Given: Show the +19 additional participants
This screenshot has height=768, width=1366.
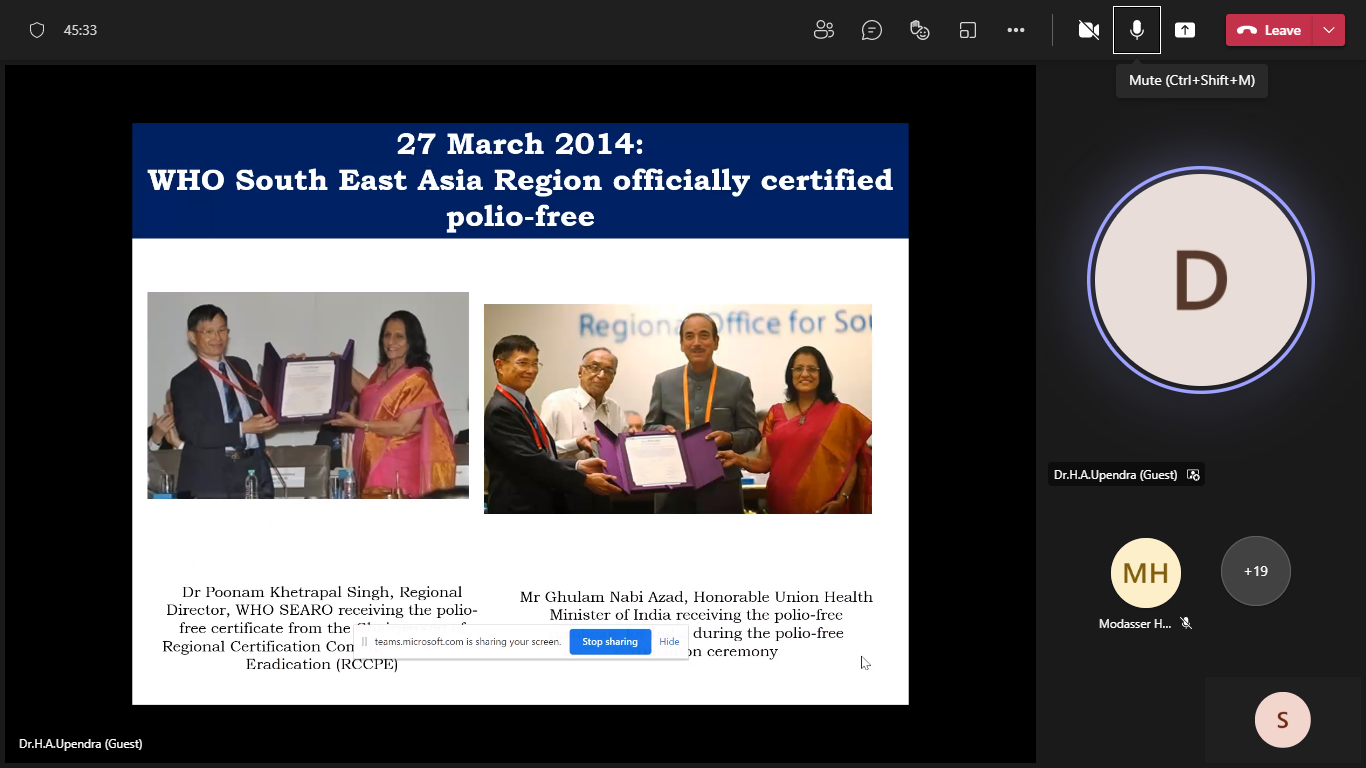Looking at the screenshot, I should pyautogui.click(x=1256, y=571).
